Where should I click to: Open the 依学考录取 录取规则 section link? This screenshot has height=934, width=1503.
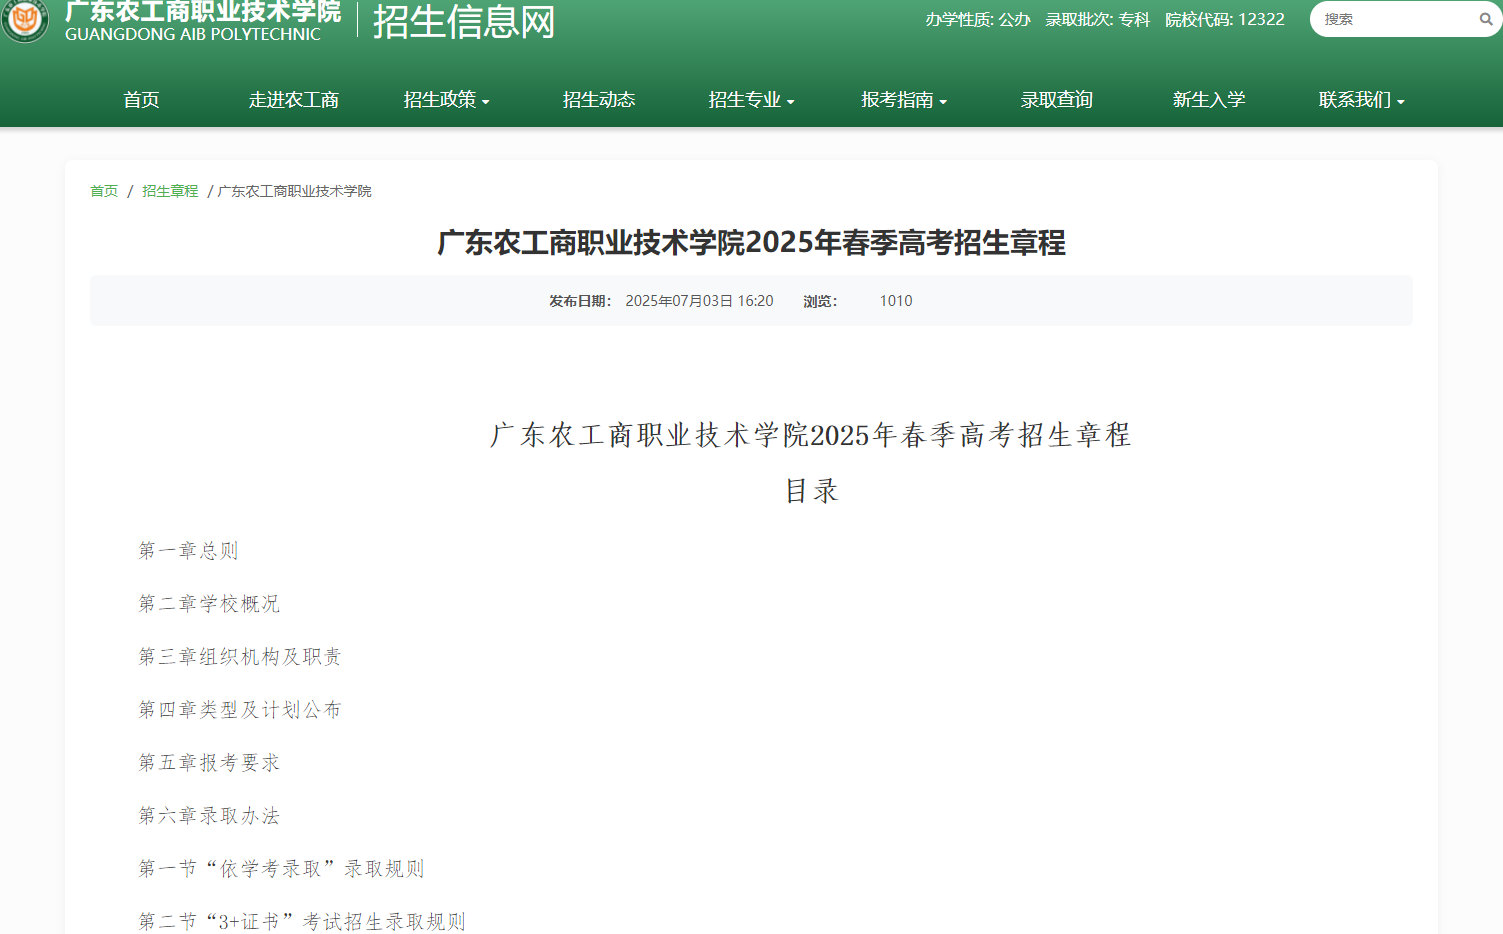(281, 868)
